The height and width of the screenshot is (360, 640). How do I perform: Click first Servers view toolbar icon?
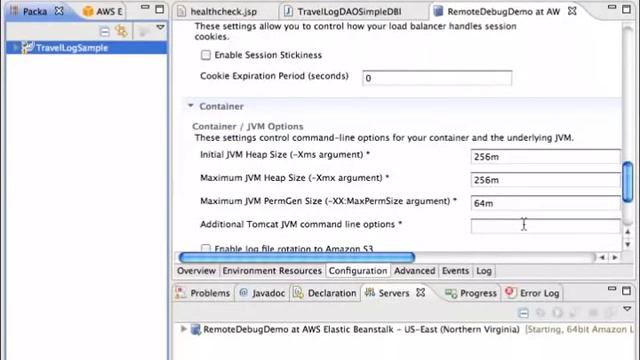523,313
